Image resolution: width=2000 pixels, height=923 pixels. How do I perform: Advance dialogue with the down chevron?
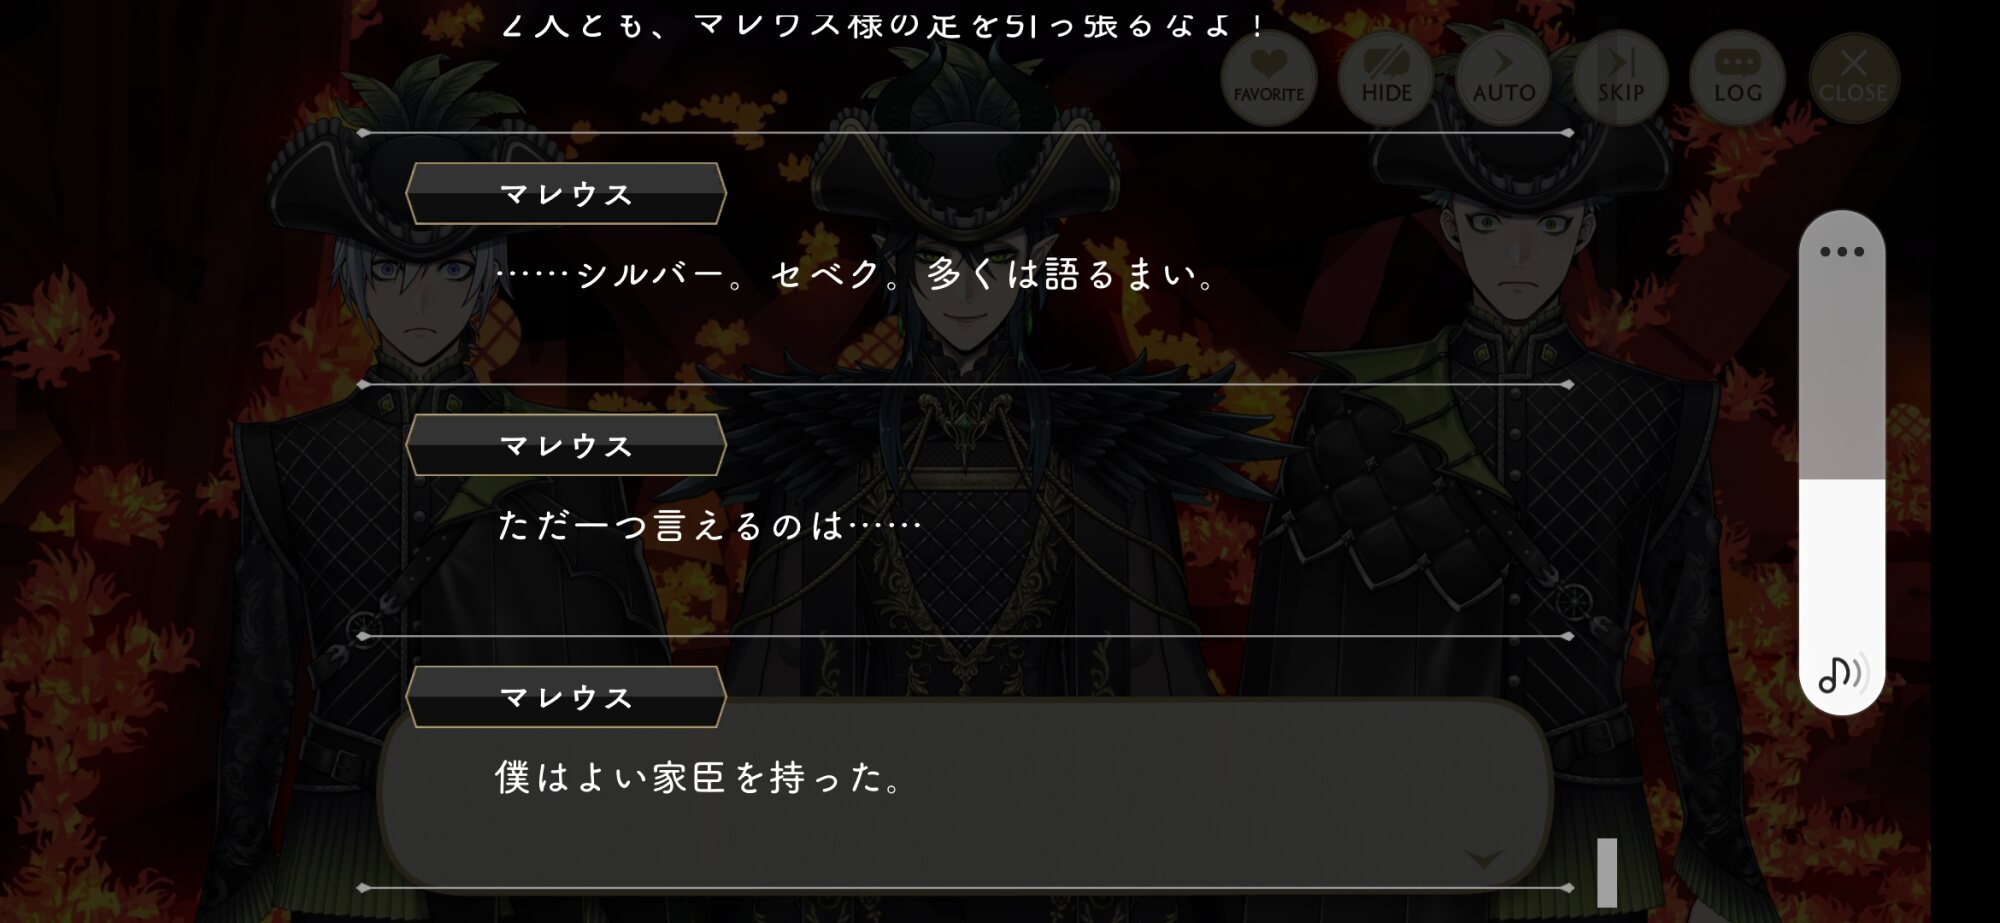pos(1484,859)
